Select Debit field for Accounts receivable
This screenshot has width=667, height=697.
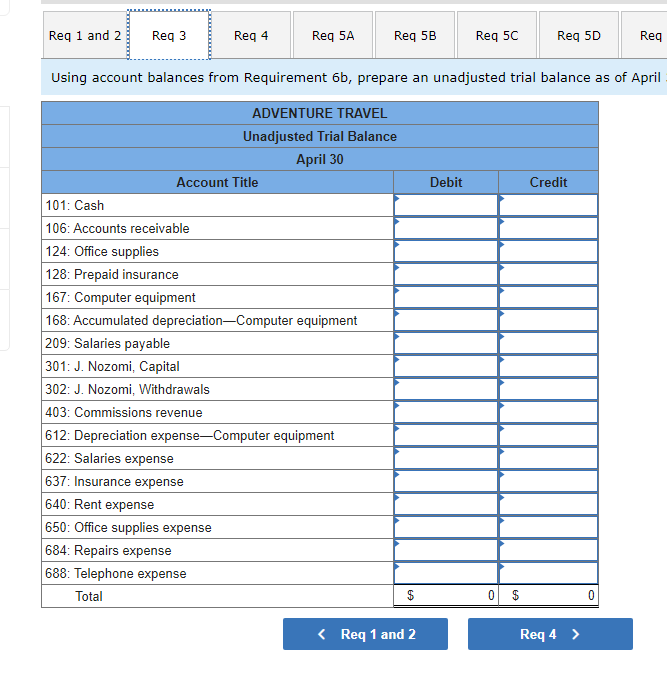446,228
